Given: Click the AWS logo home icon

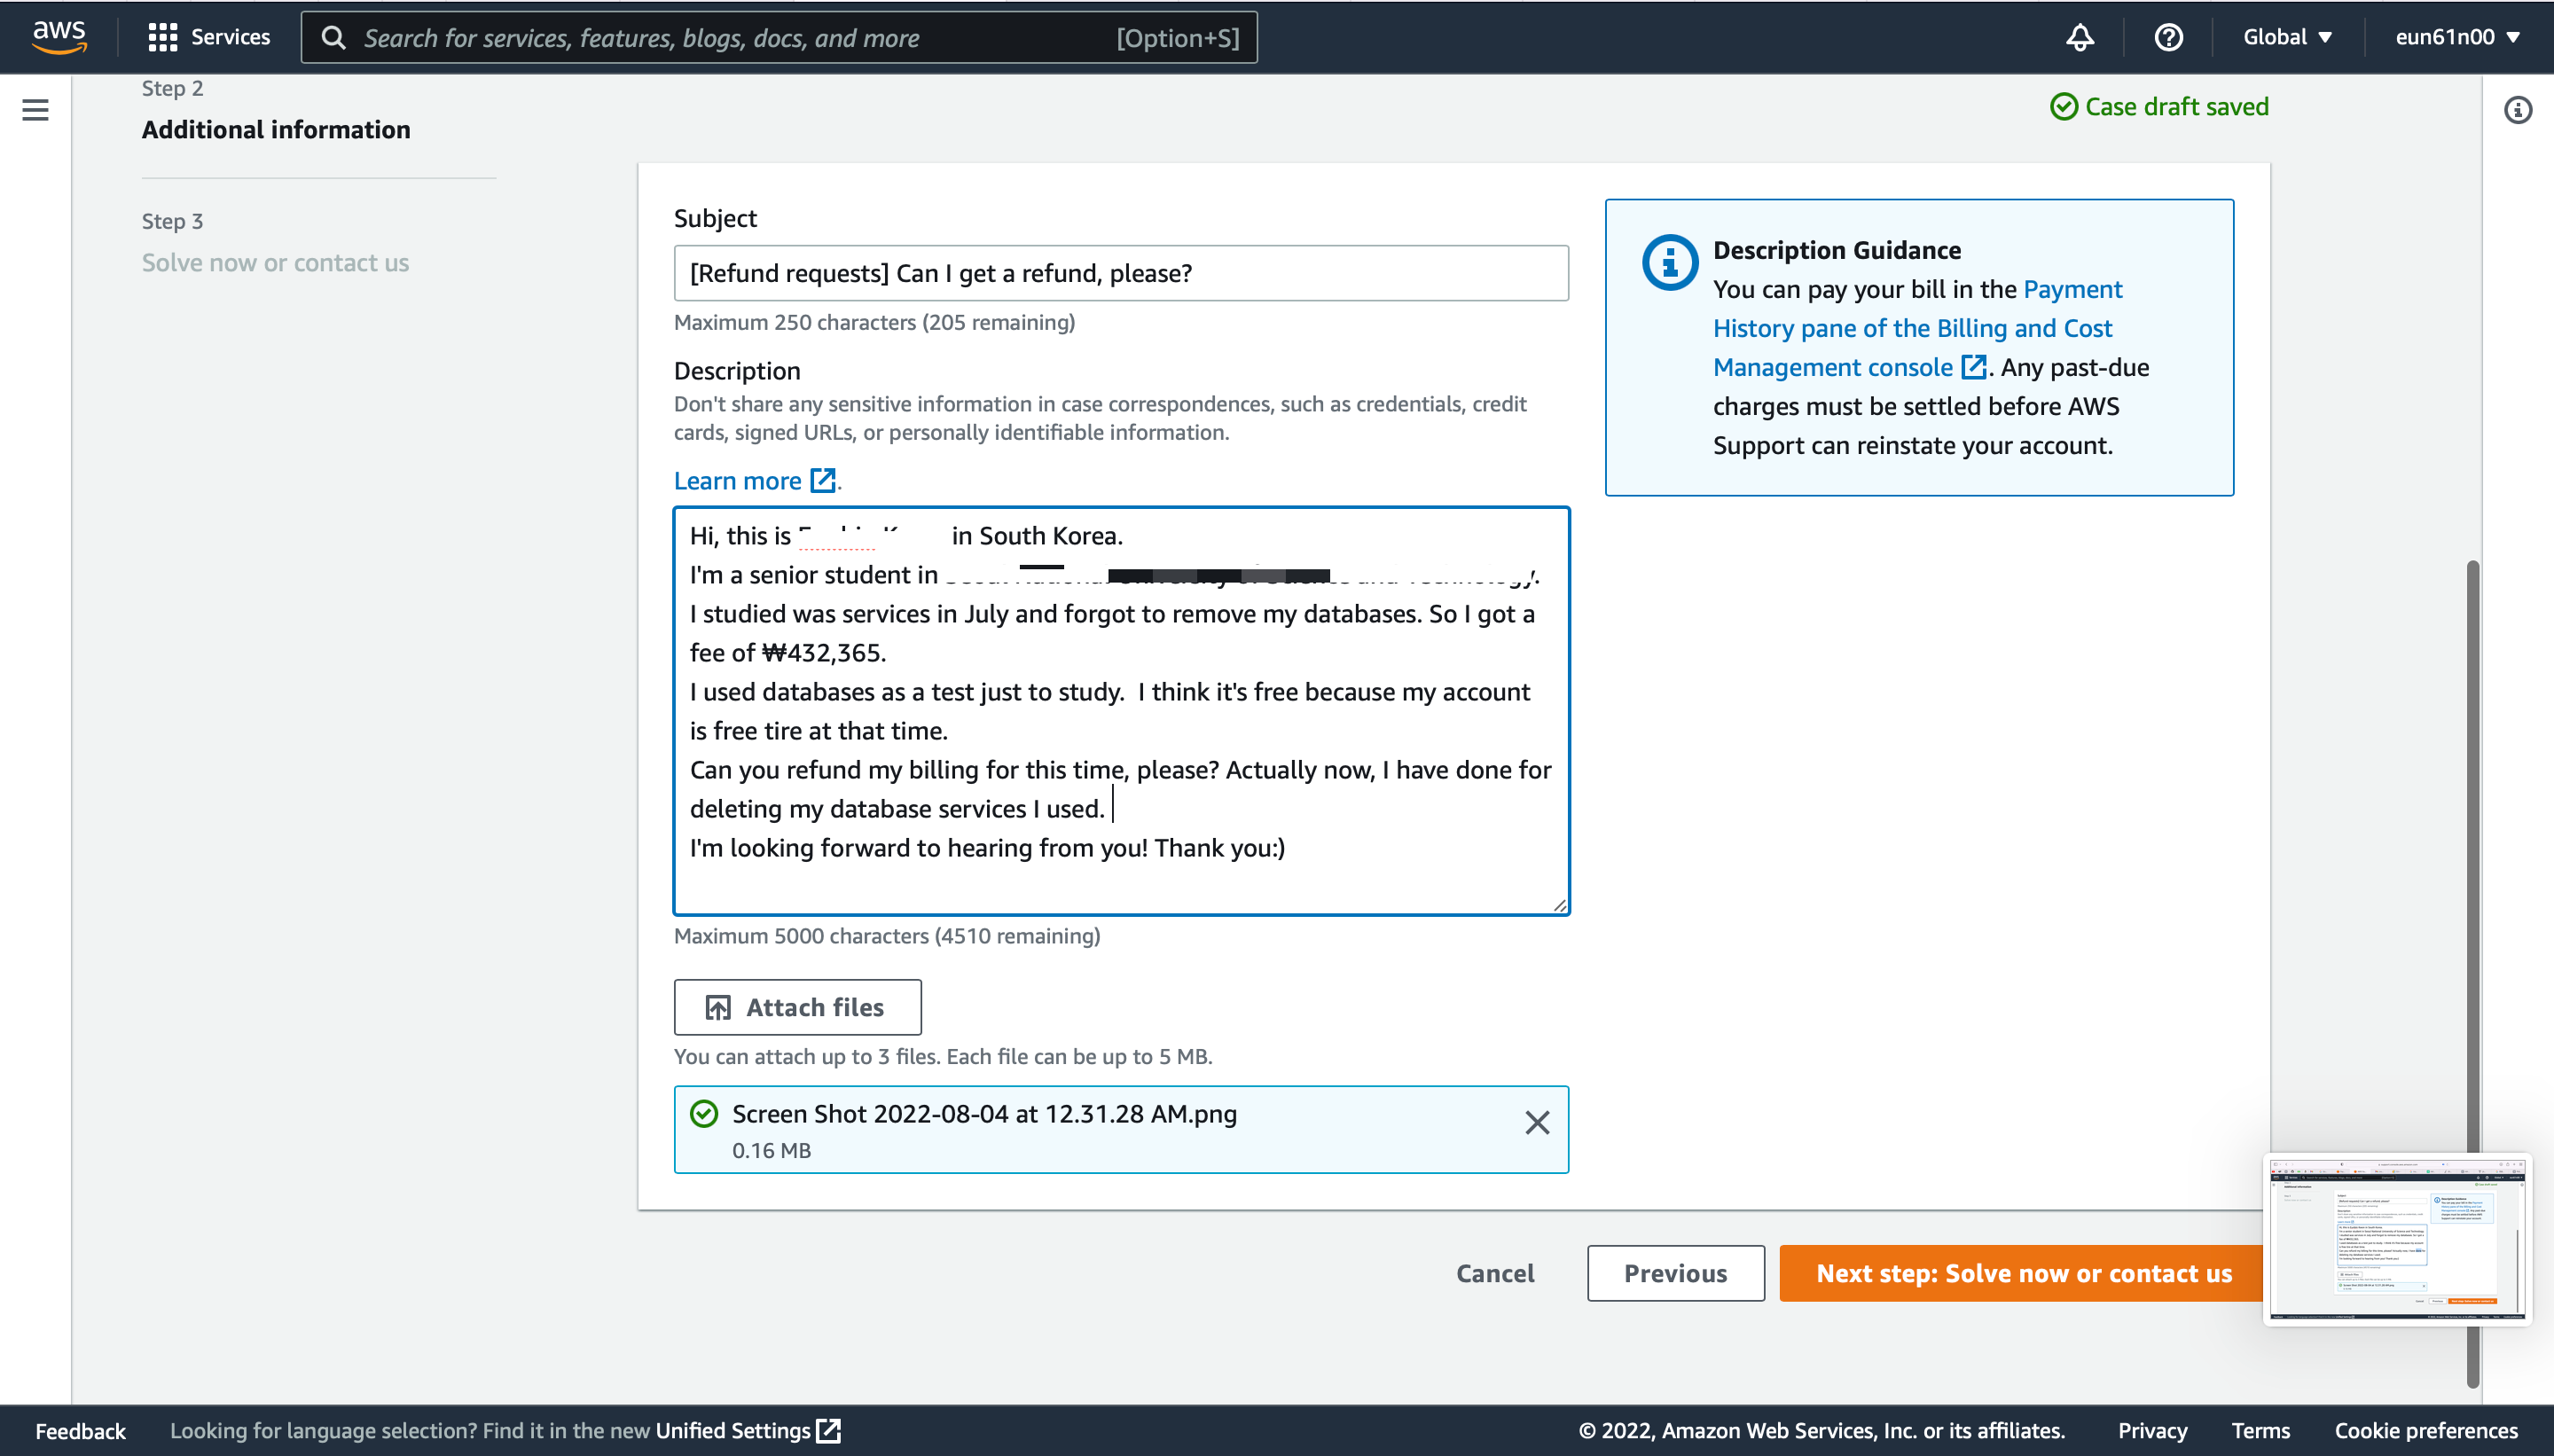Looking at the screenshot, I should coord(59,37).
